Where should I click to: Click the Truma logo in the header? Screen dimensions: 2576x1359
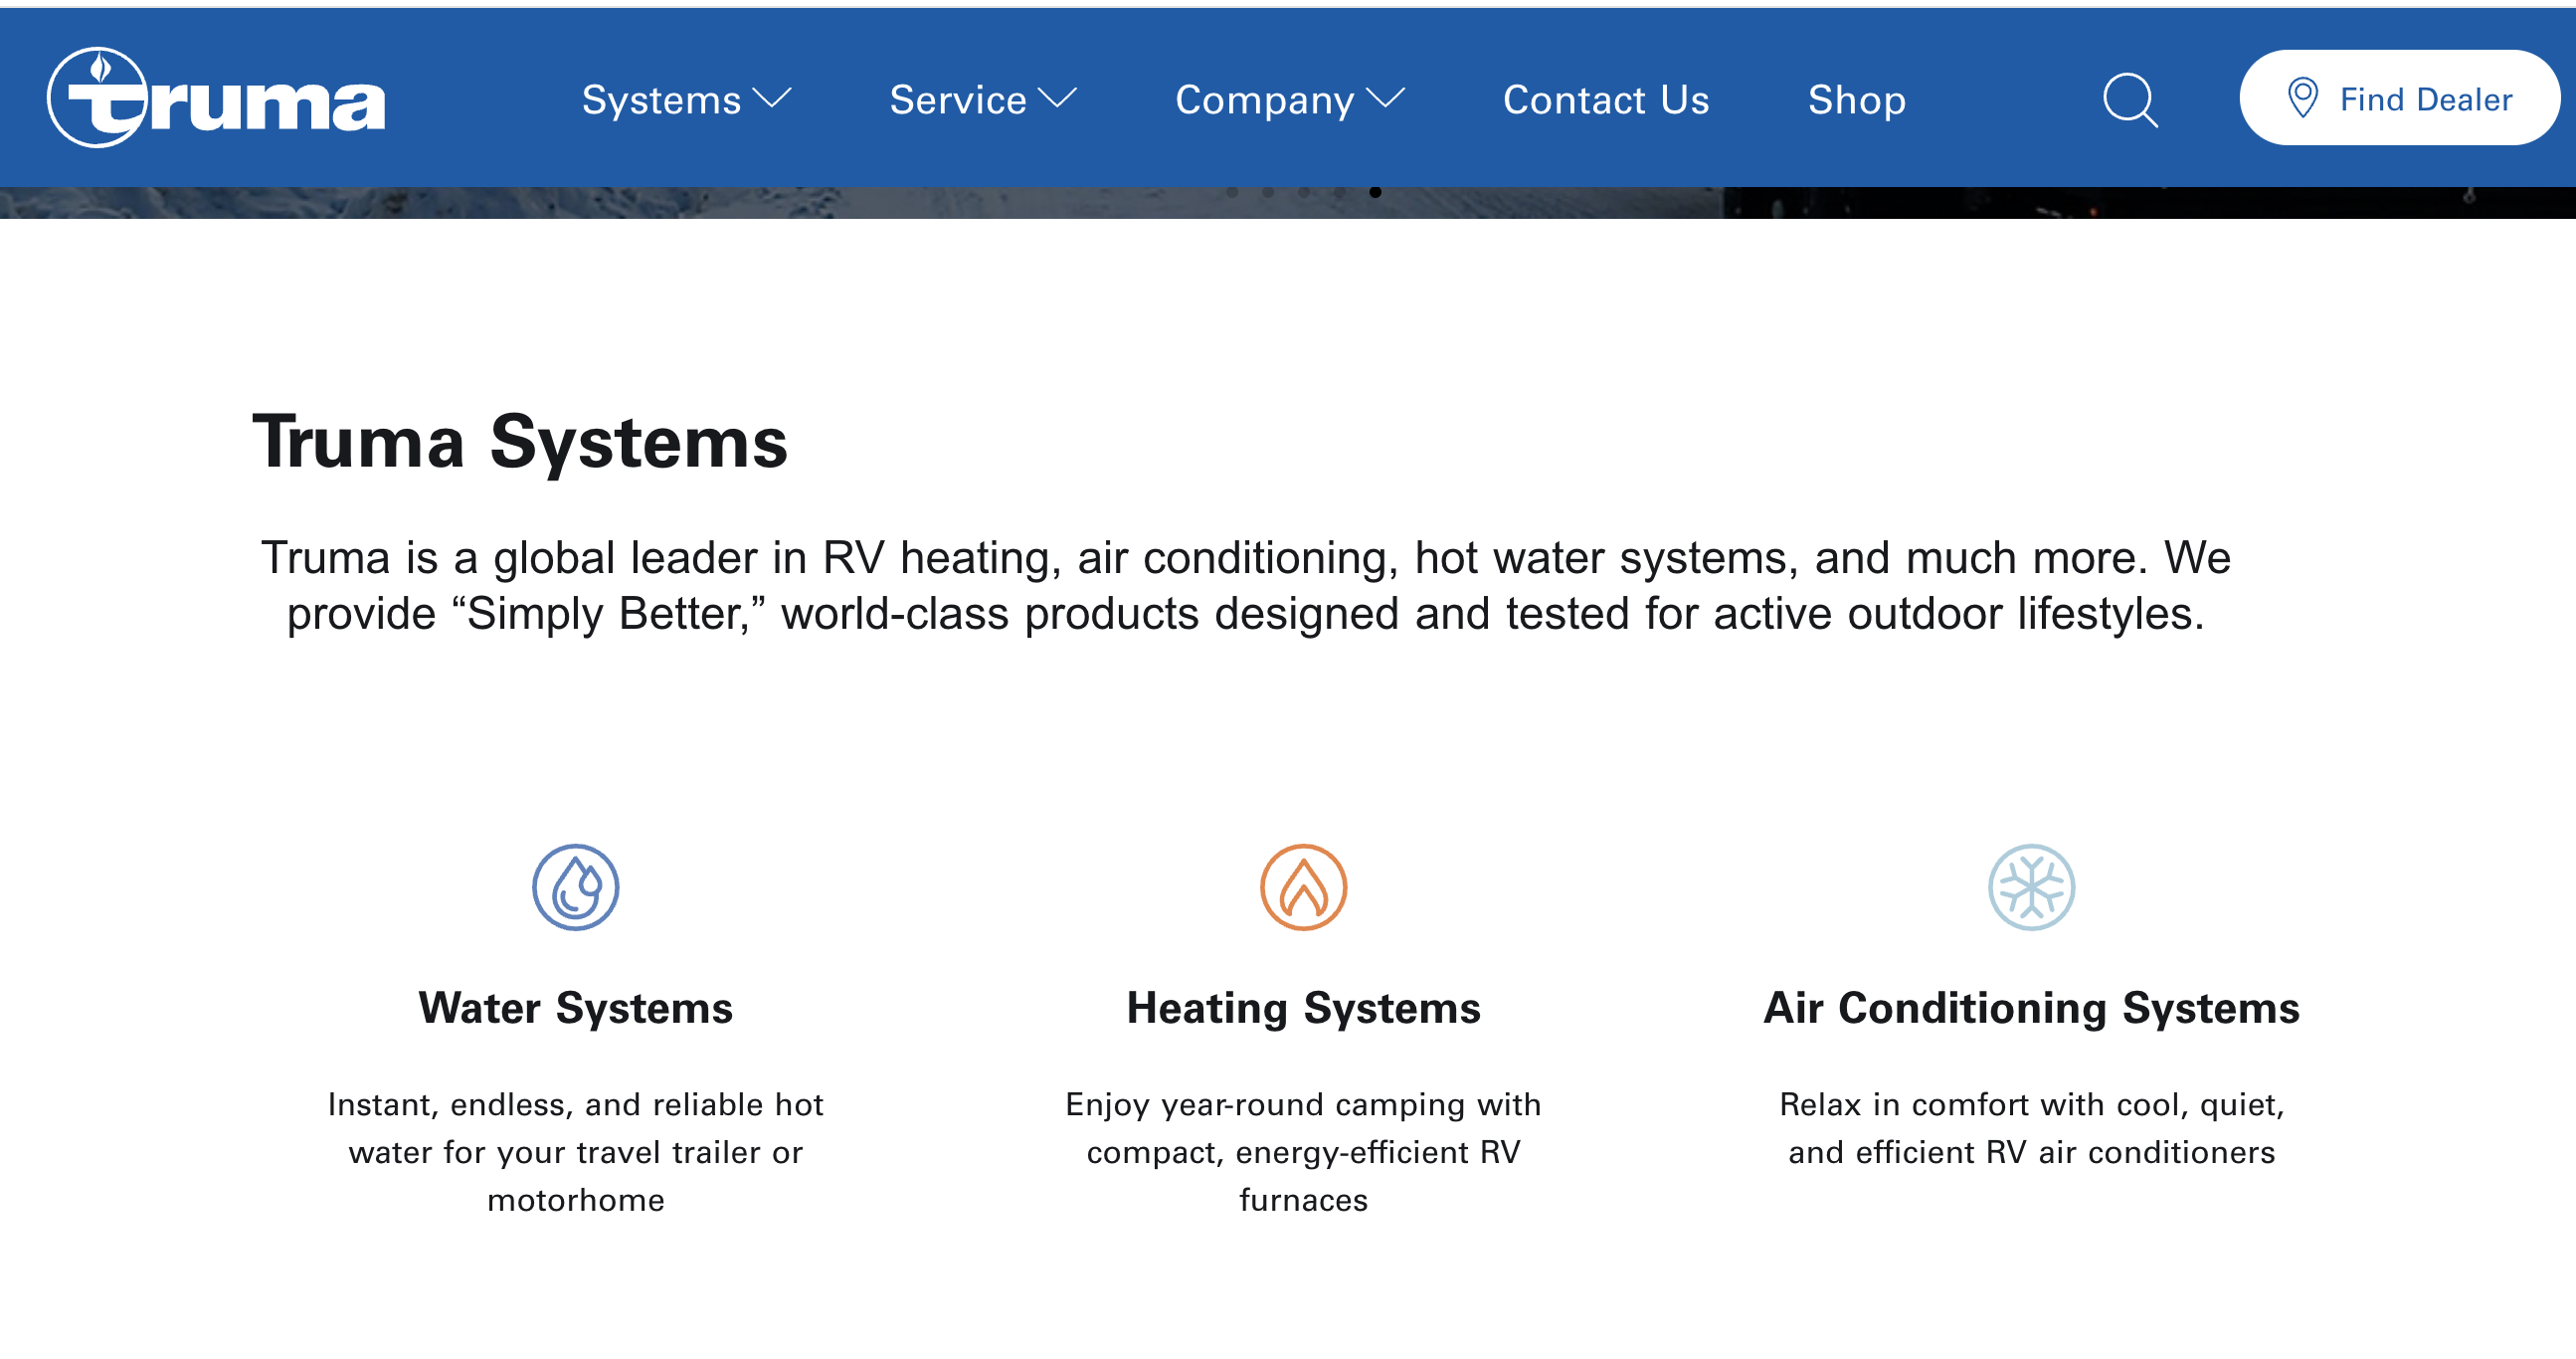pyautogui.click(x=216, y=98)
